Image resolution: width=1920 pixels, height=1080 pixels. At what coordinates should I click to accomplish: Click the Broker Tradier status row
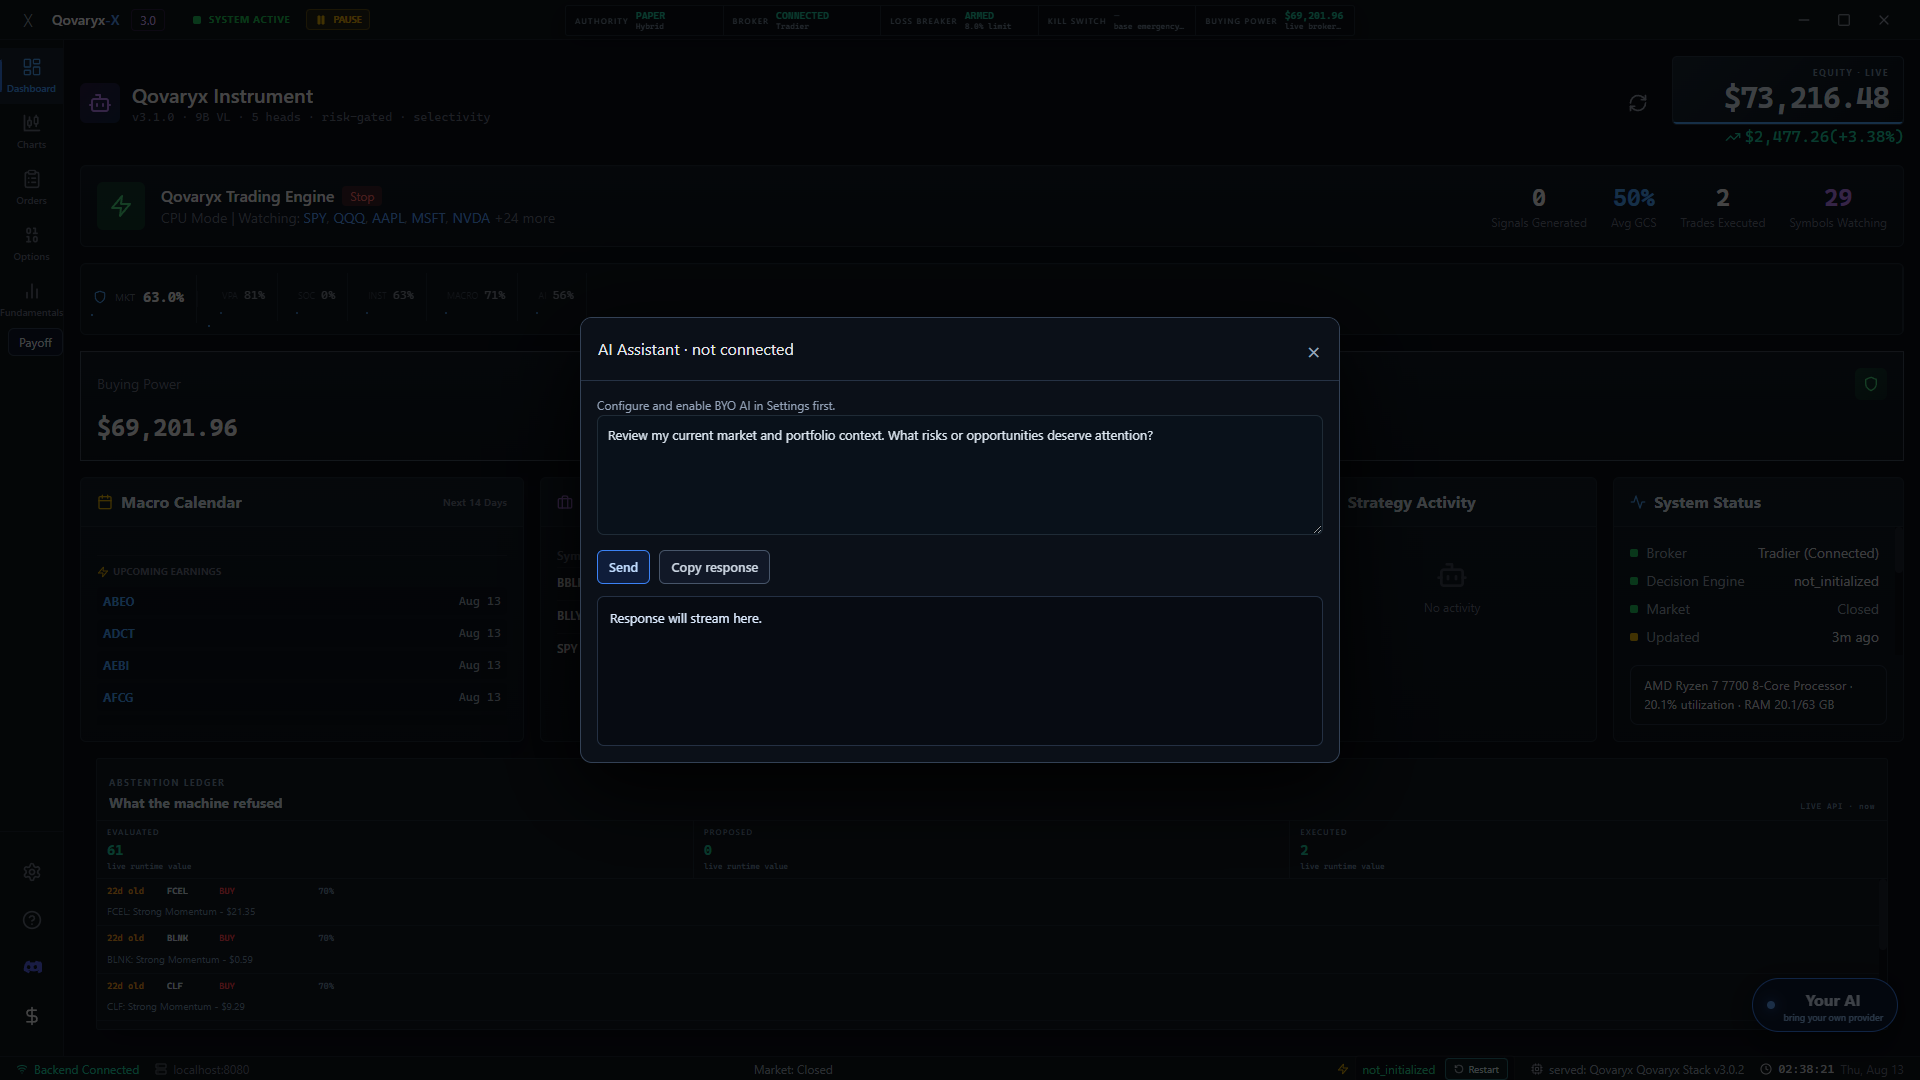(1754, 553)
